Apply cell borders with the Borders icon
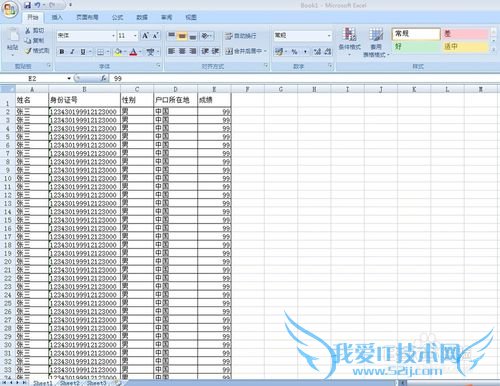 pos(100,52)
